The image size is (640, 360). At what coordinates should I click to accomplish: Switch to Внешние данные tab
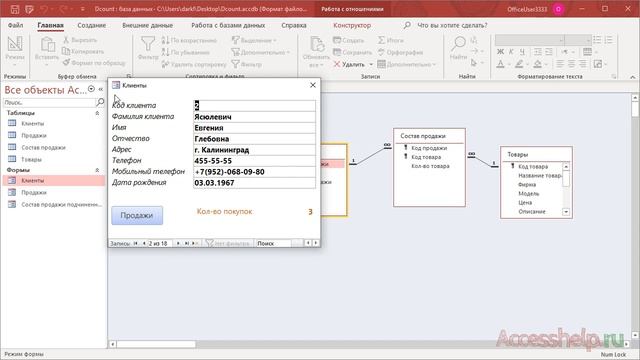point(147,25)
